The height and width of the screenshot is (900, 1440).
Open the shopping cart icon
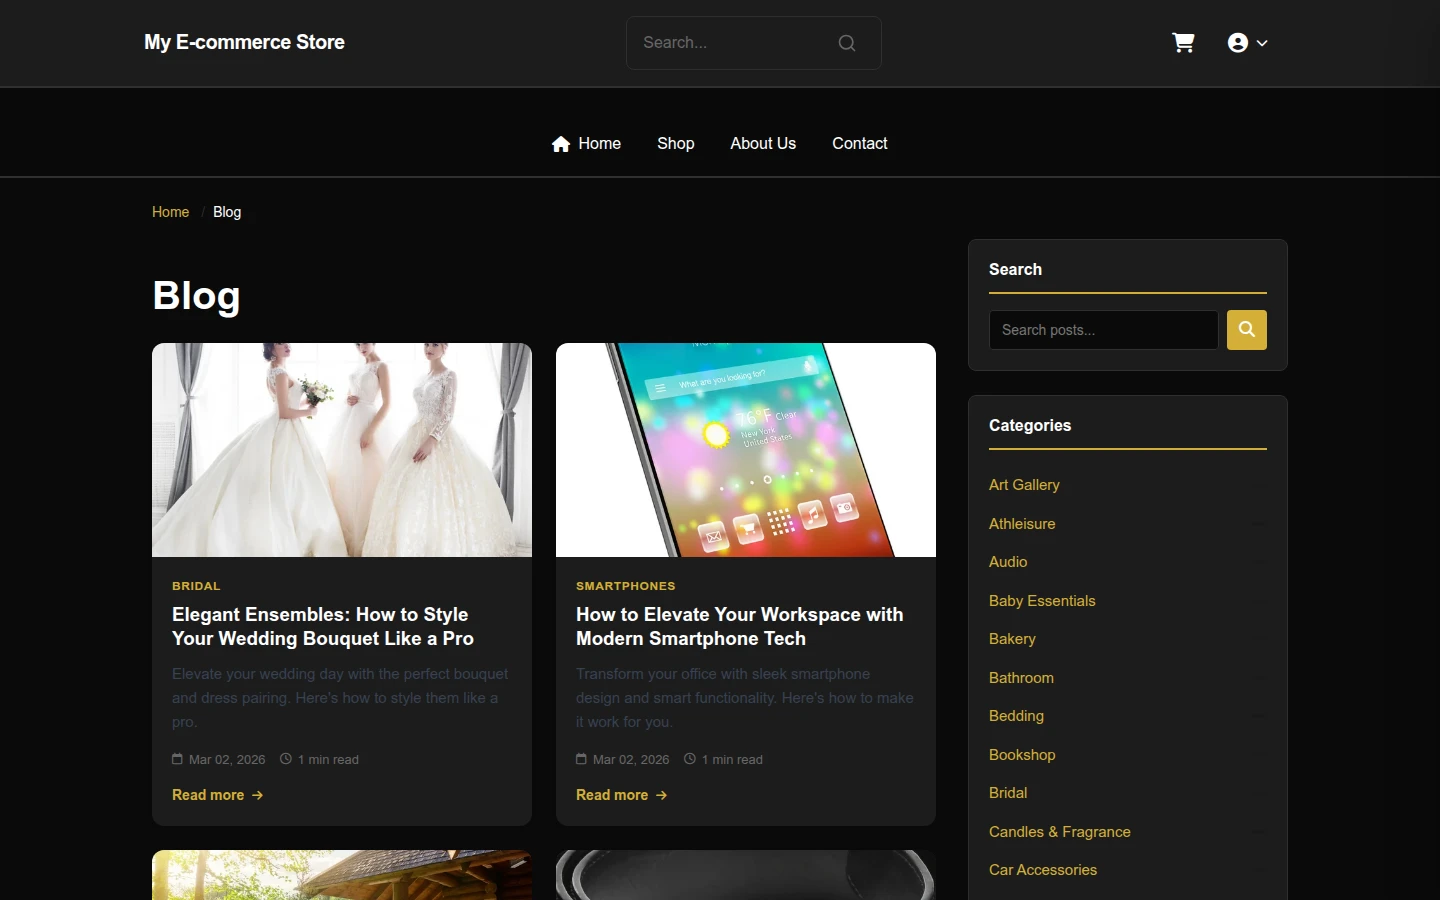(x=1183, y=43)
